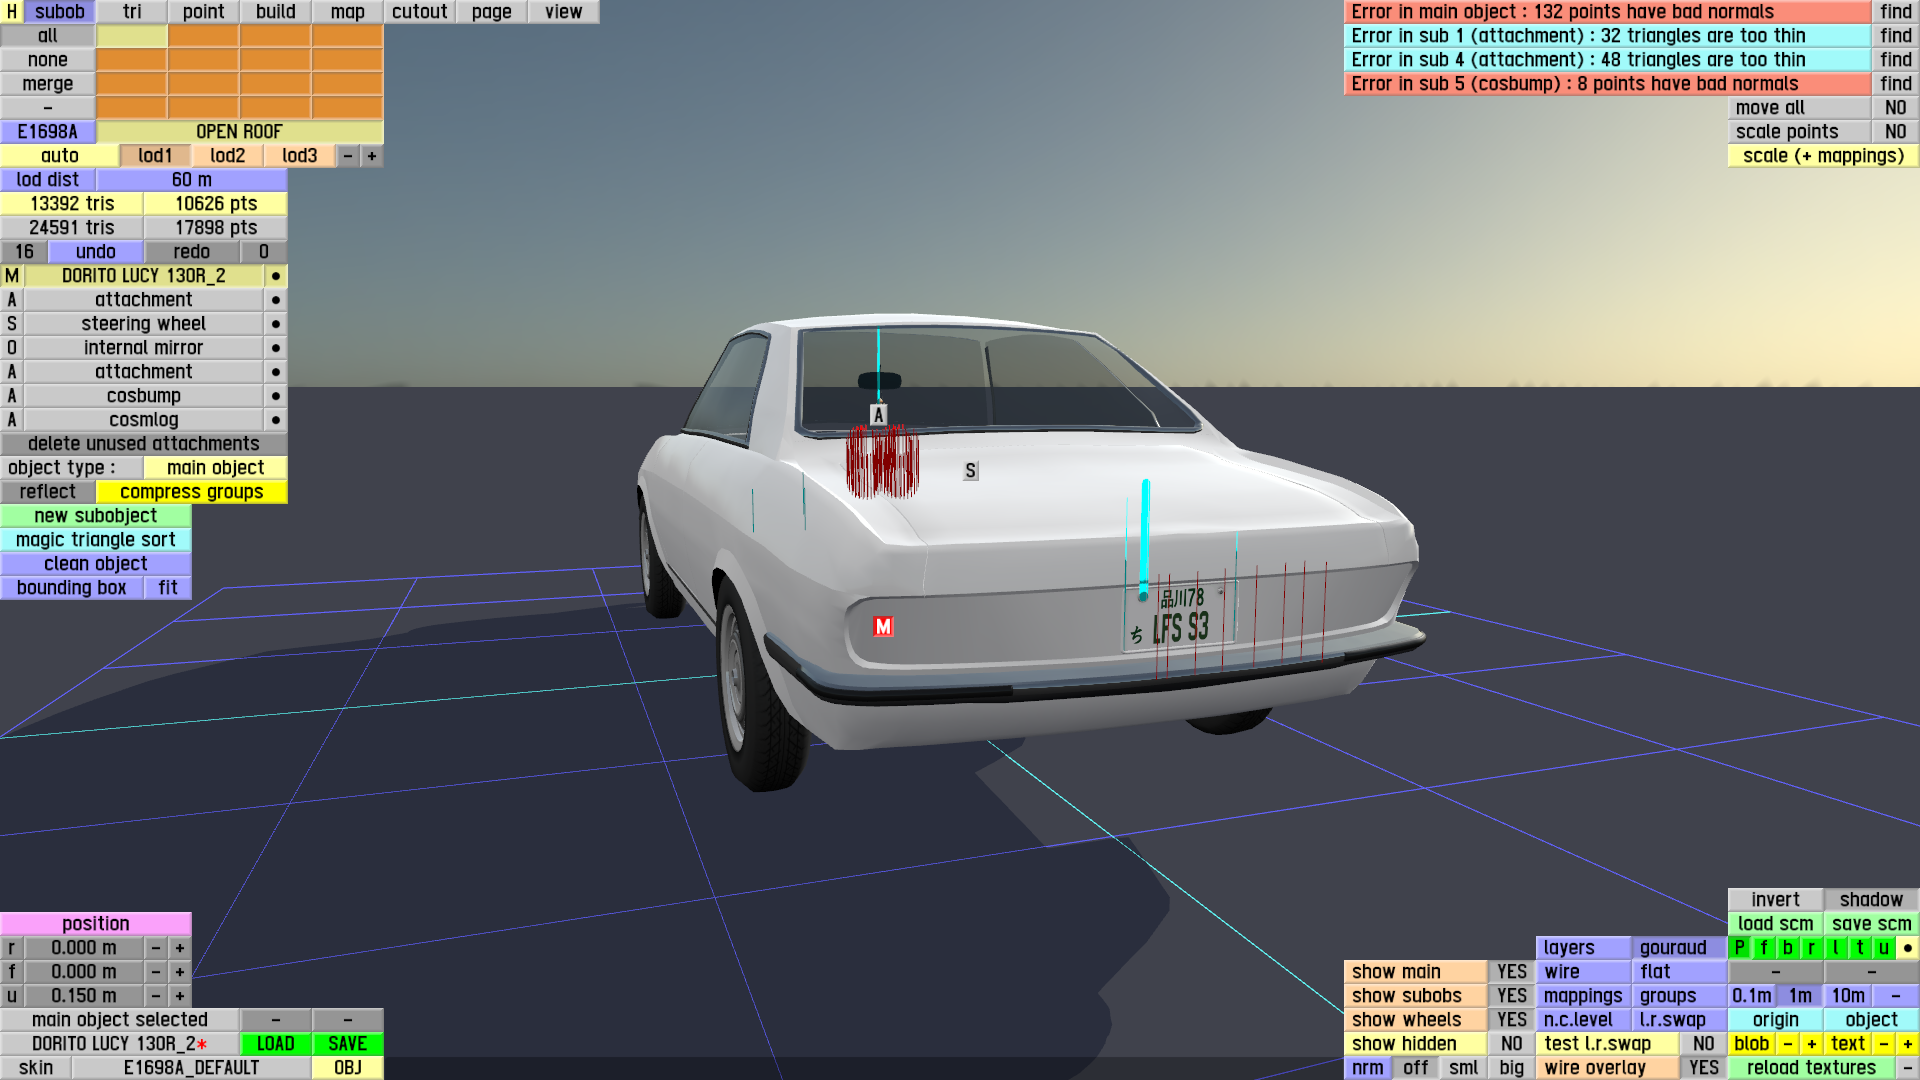The image size is (1920, 1080).
Task: Switch to the cutout mode tab
Action: tap(419, 12)
